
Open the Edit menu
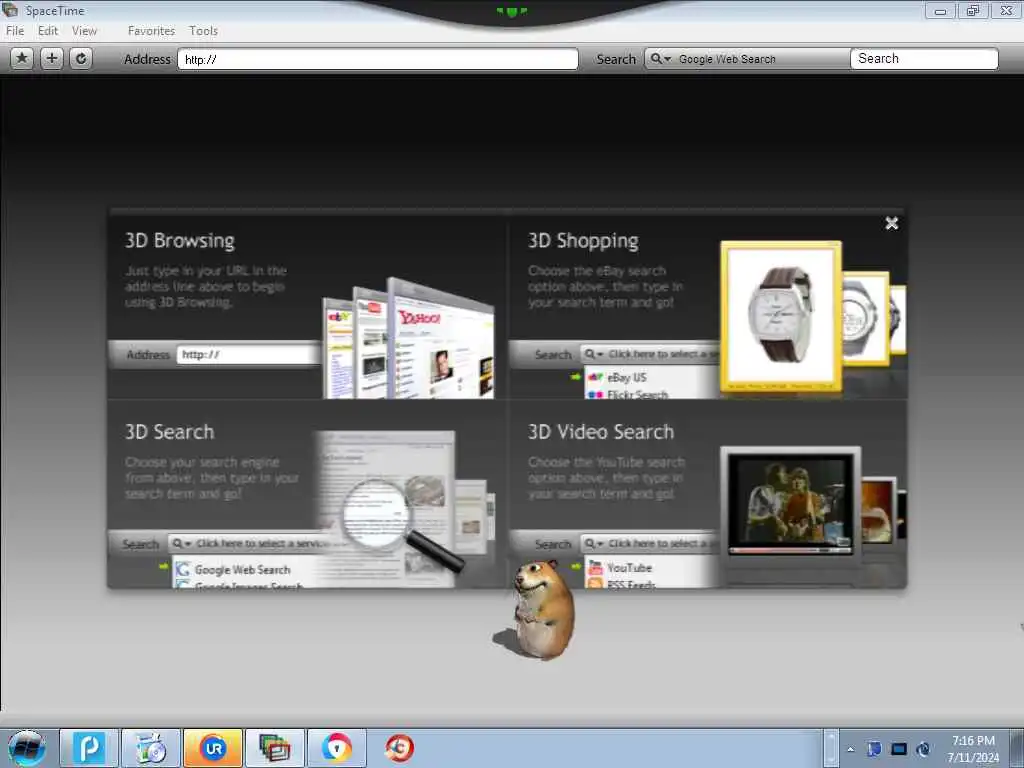48,31
